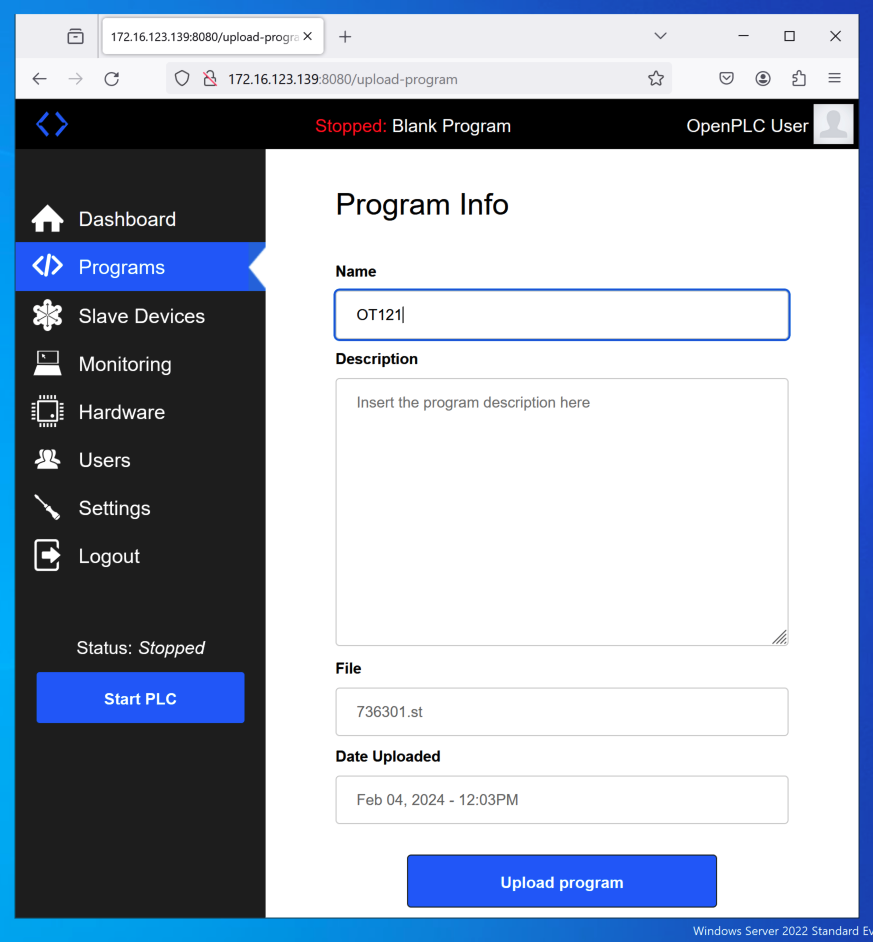This screenshot has height=942, width=873.
Task: Click the insecure connection padlock icon
Action: [210, 79]
